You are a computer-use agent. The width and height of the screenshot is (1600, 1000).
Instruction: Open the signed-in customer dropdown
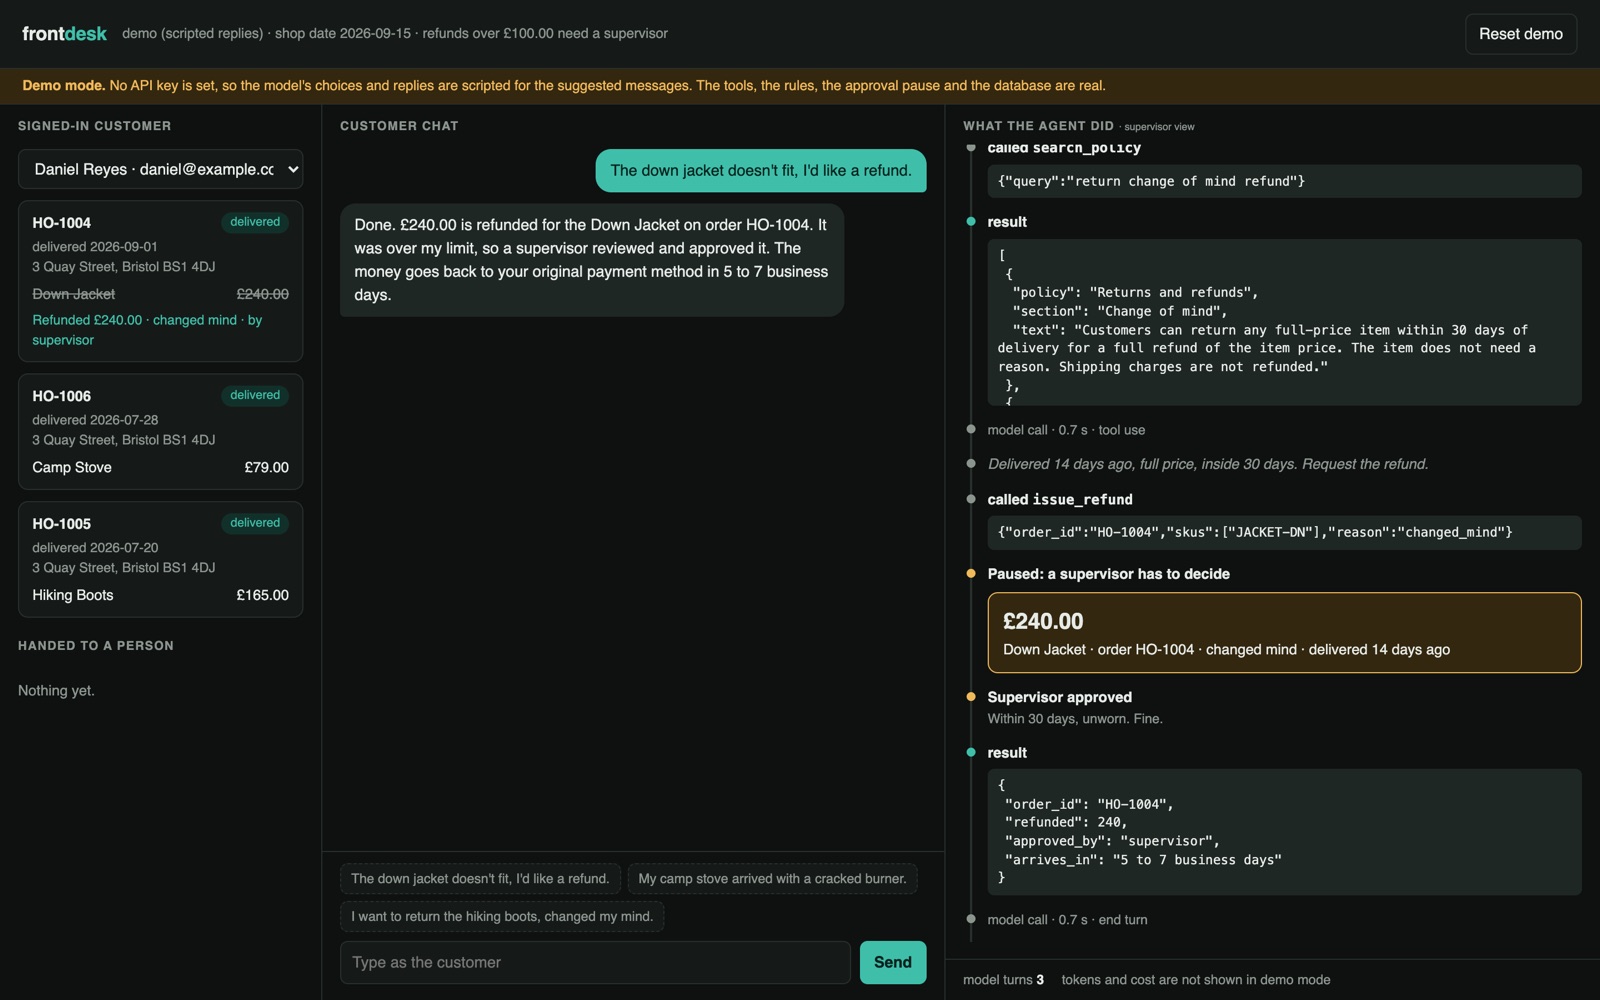[x=160, y=169]
